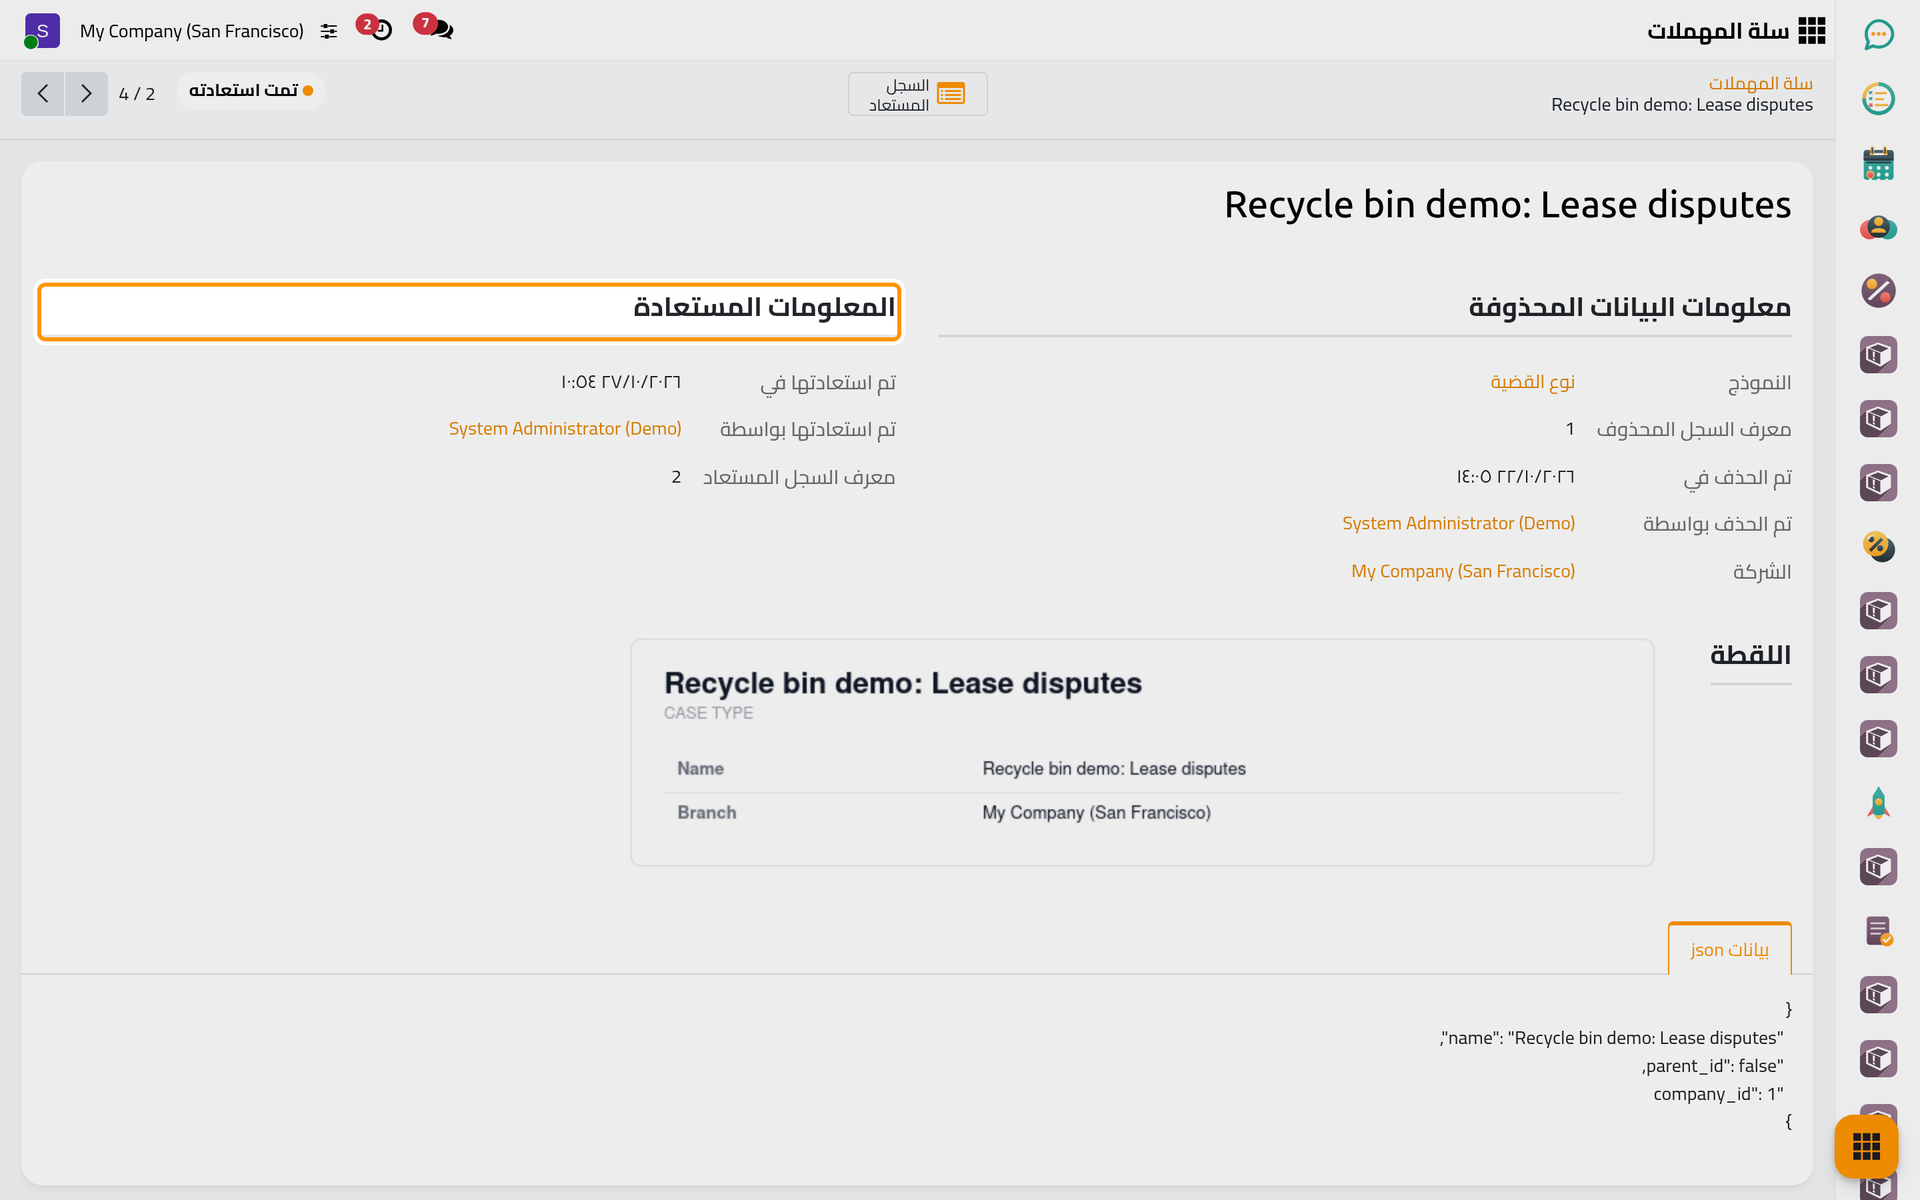The image size is (1920, 1200).
Task: Click the record title Recycle bin demo: Lease disputes
Action: pyautogui.click(x=1507, y=205)
